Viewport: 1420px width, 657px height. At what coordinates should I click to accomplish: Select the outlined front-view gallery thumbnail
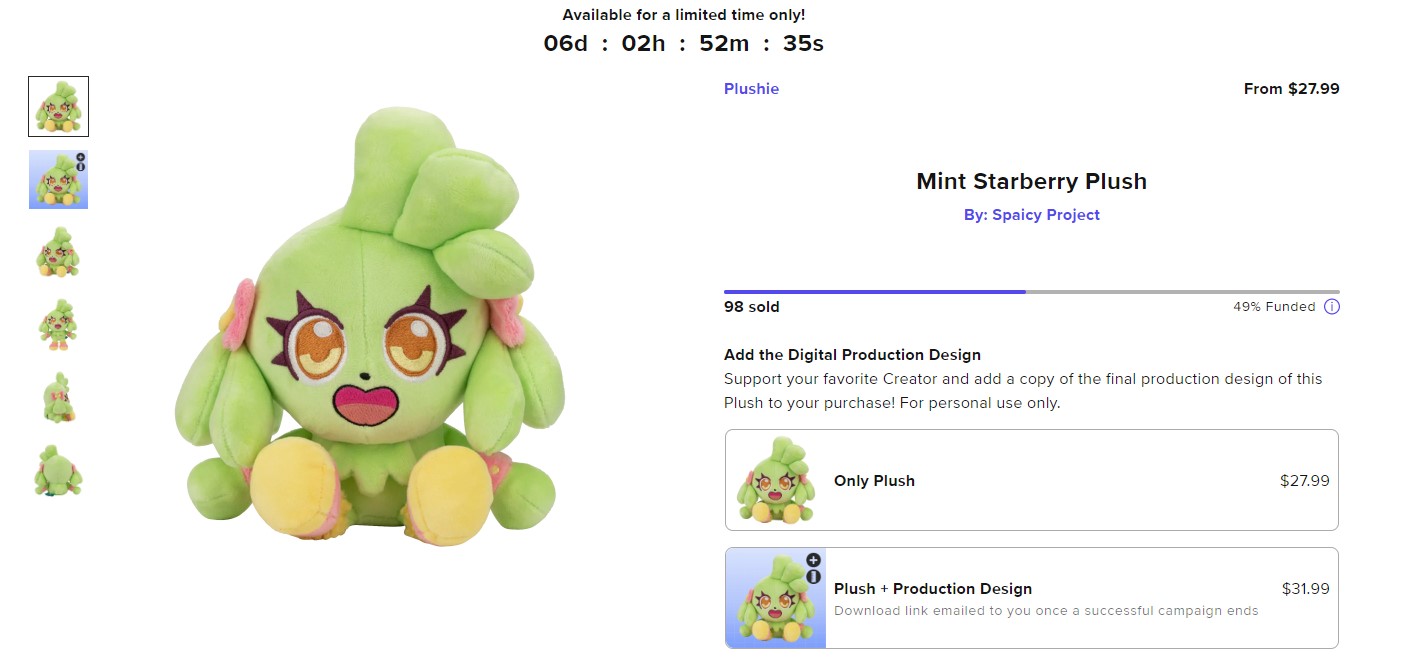click(58, 106)
